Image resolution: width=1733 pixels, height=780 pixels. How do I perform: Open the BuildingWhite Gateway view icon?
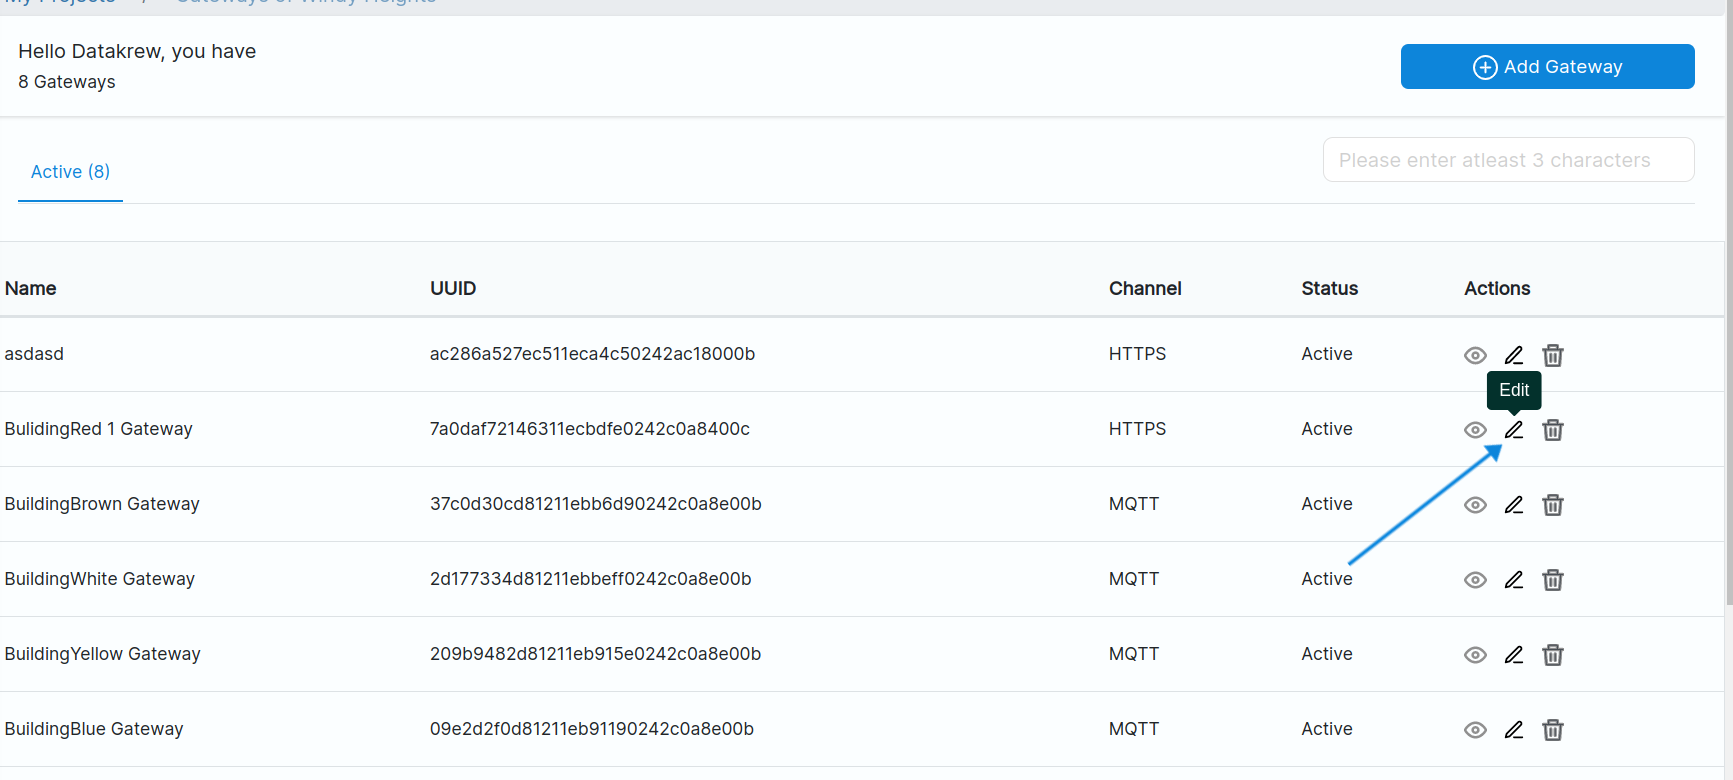click(1475, 580)
